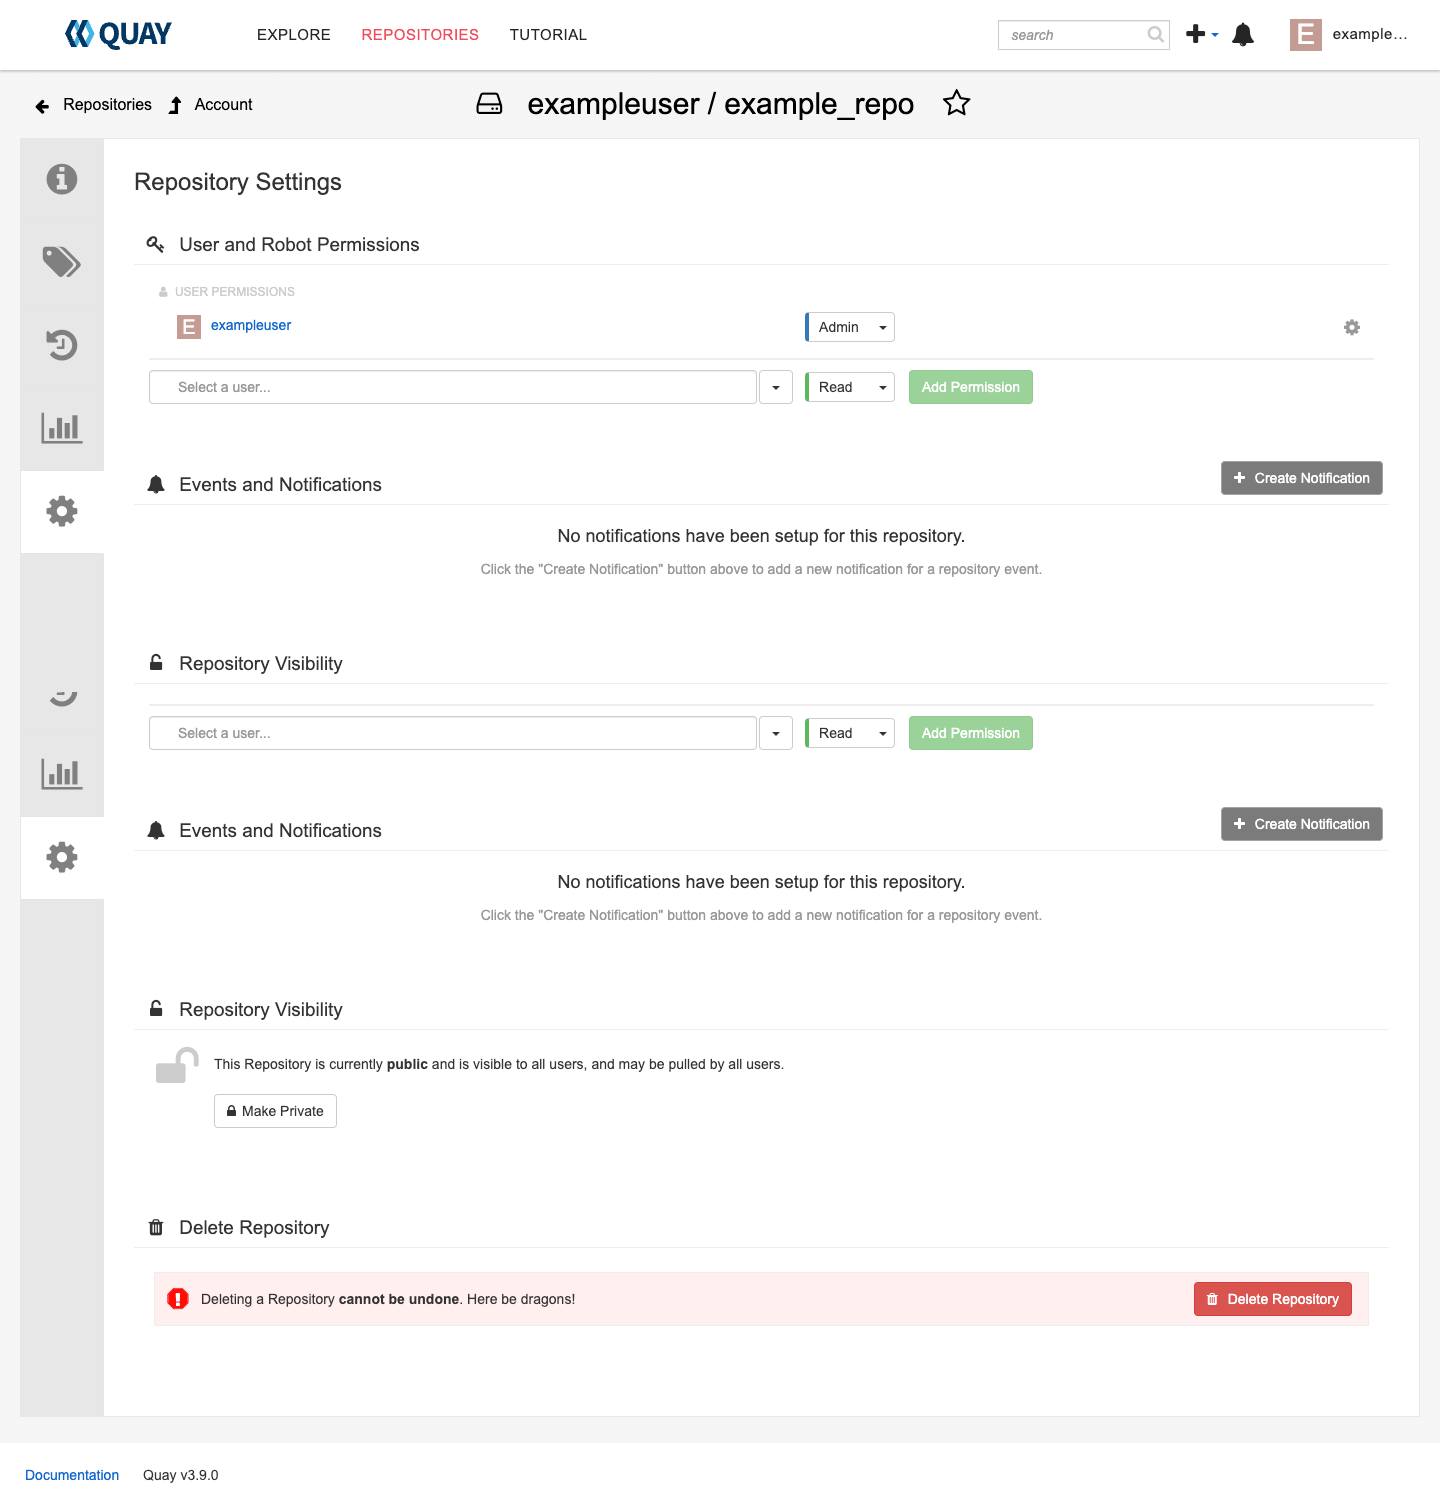Image resolution: width=1440 pixels, height=1507 pixels.
Task: Switch to the EXPLORE section
Action: tap(293, 34)
